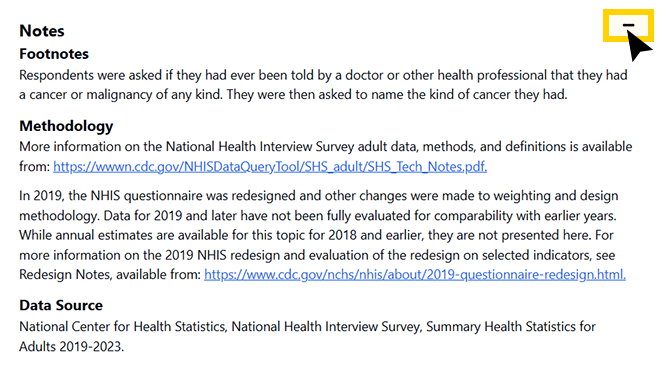660x372 pixels.
Task: Click the Data Source subheading
Action: pyautogui.click(x=61, y=305)
